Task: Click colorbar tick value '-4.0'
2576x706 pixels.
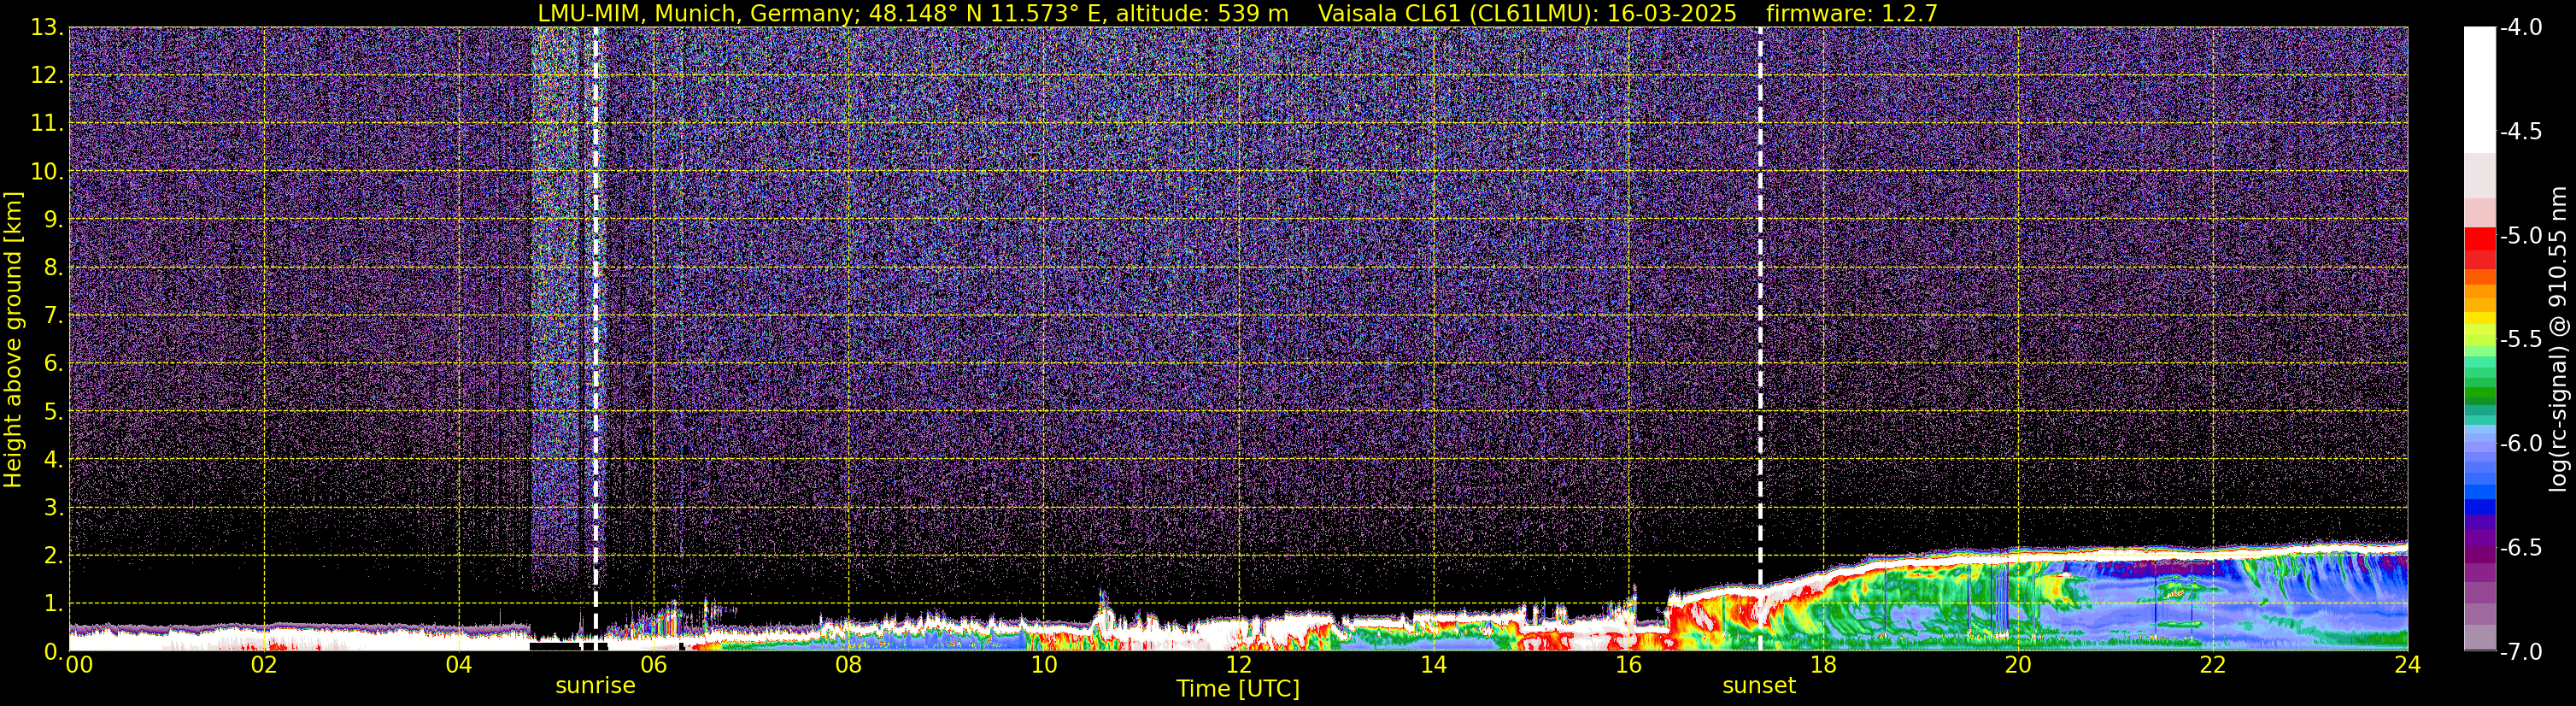Action: tap(2521, 28)
